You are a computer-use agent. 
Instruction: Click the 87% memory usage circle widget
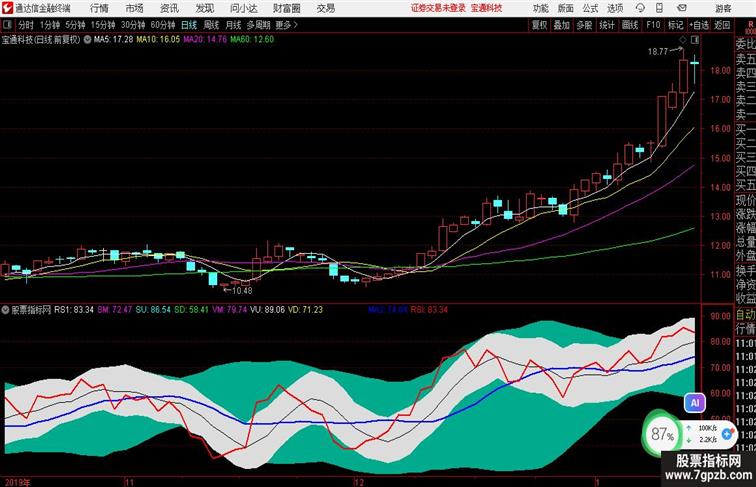point(662,434)
